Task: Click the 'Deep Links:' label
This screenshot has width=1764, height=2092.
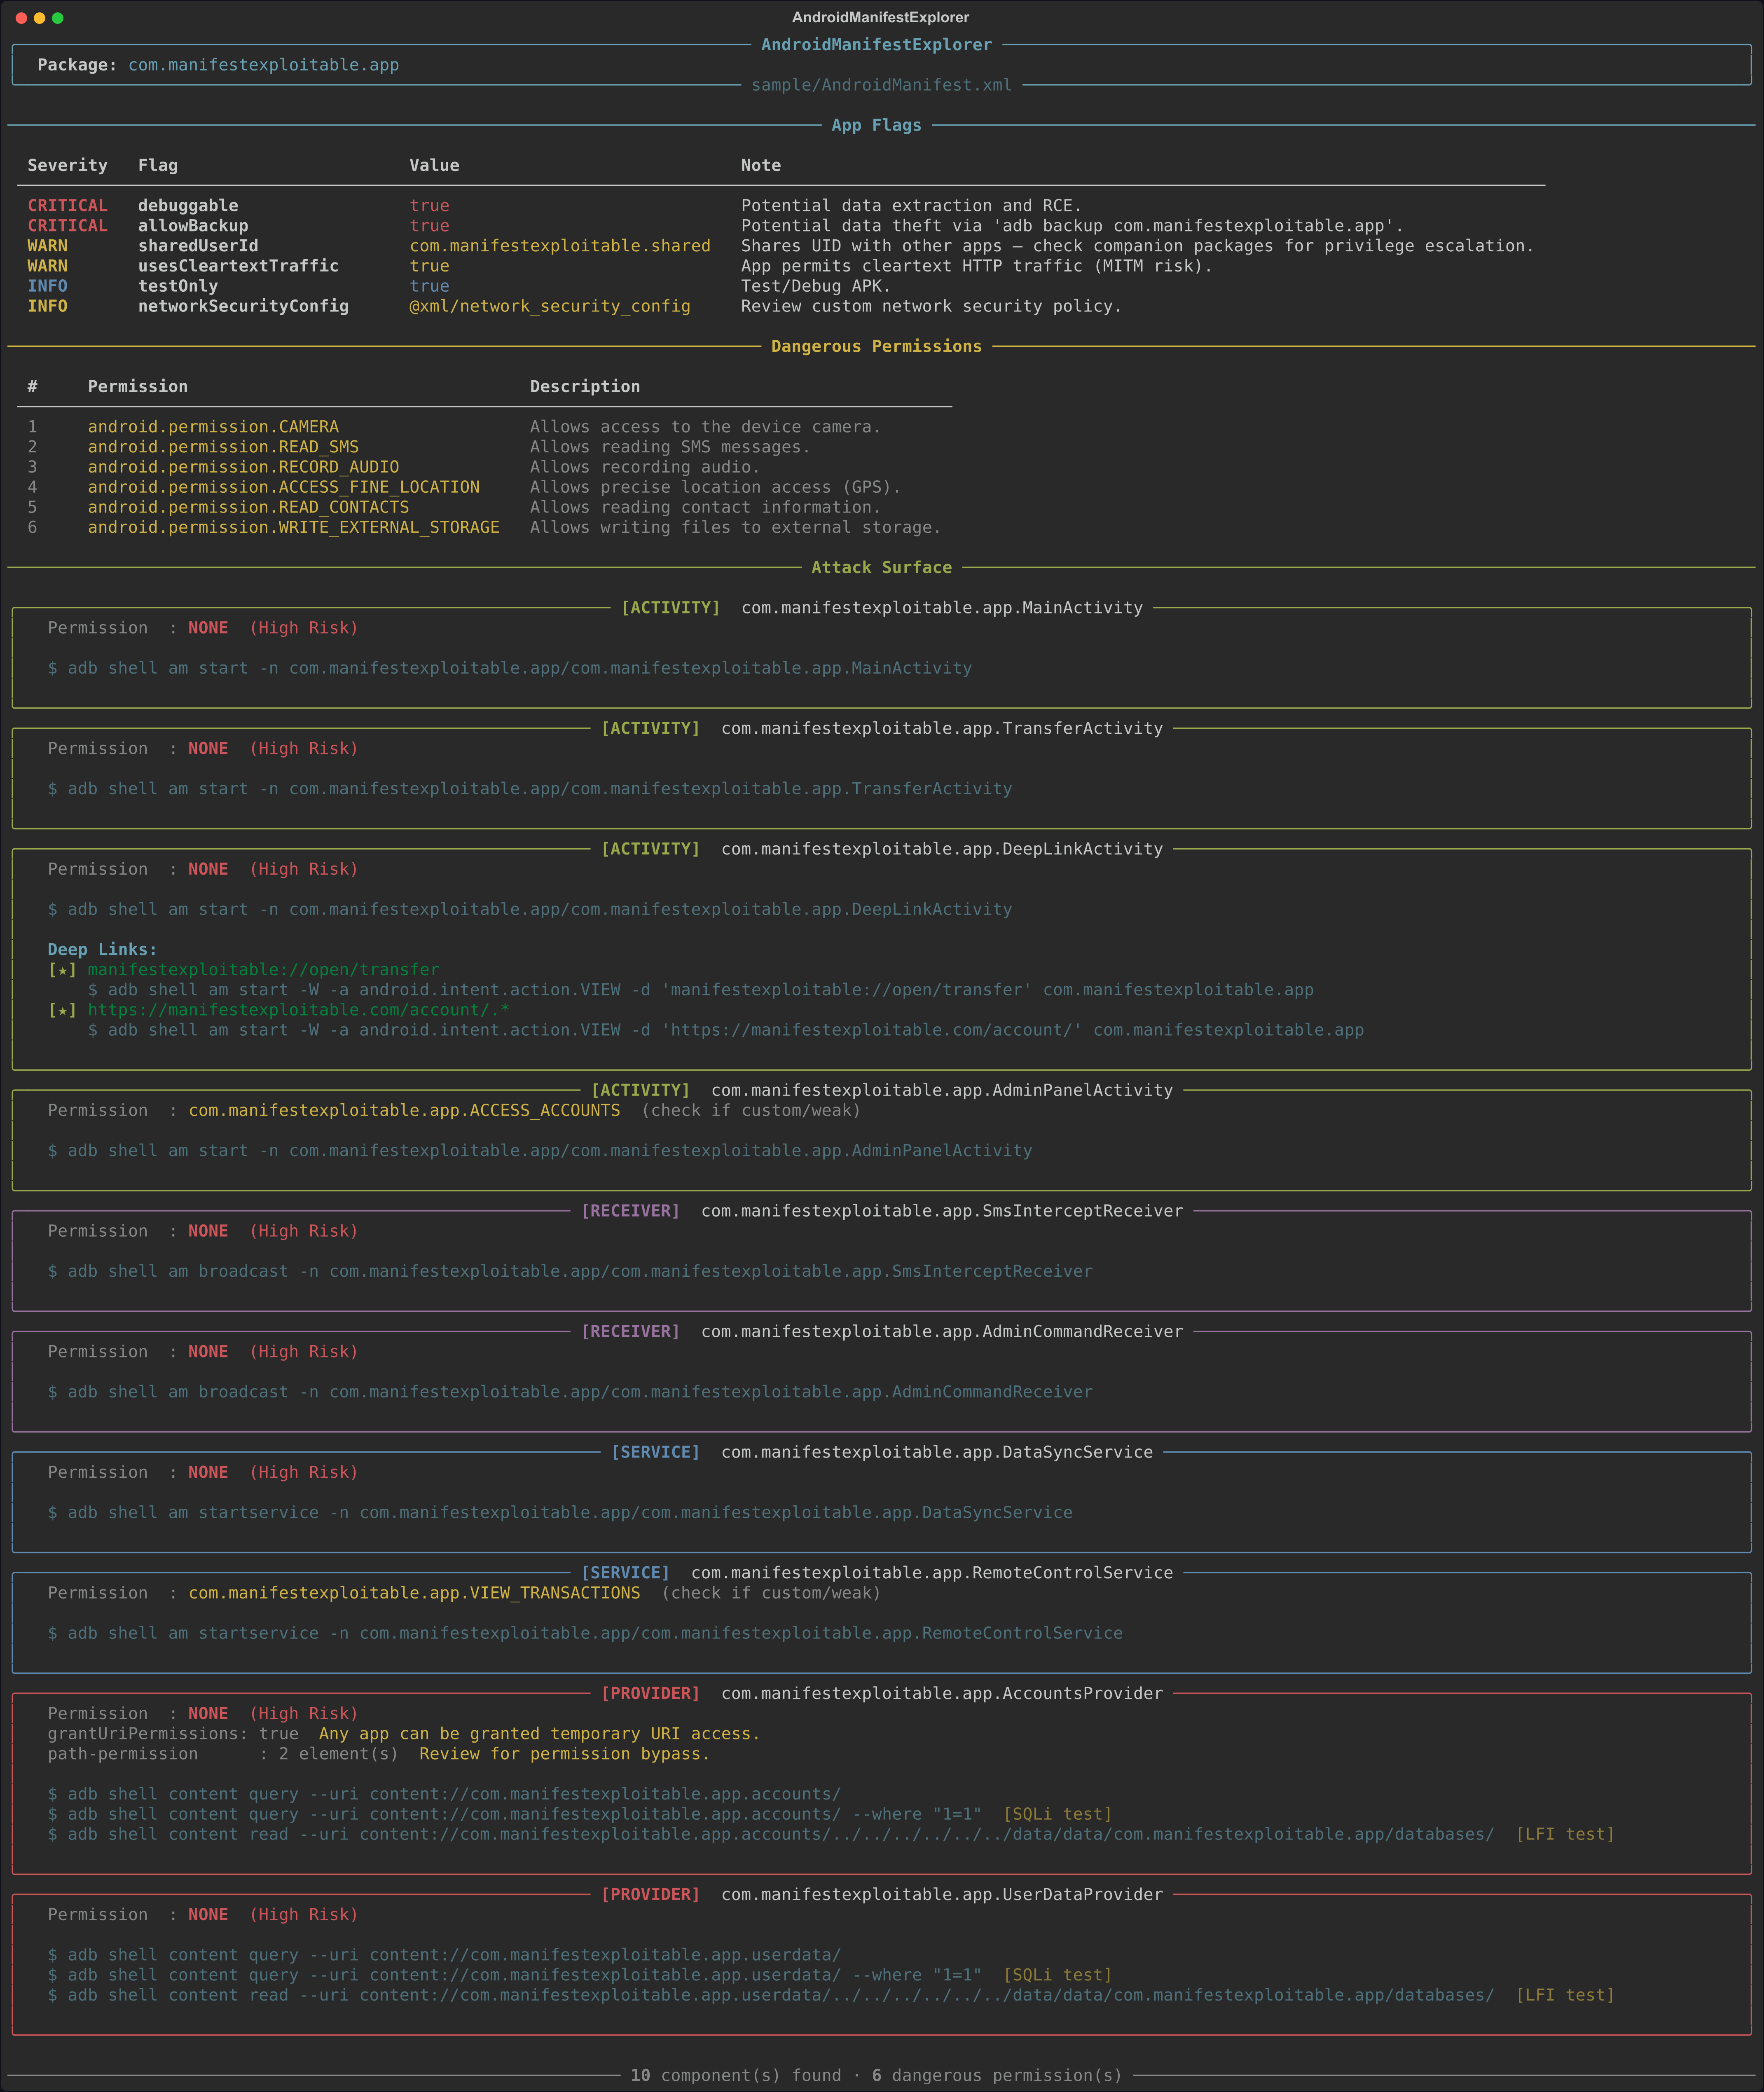Action: (x=102, y=950)
